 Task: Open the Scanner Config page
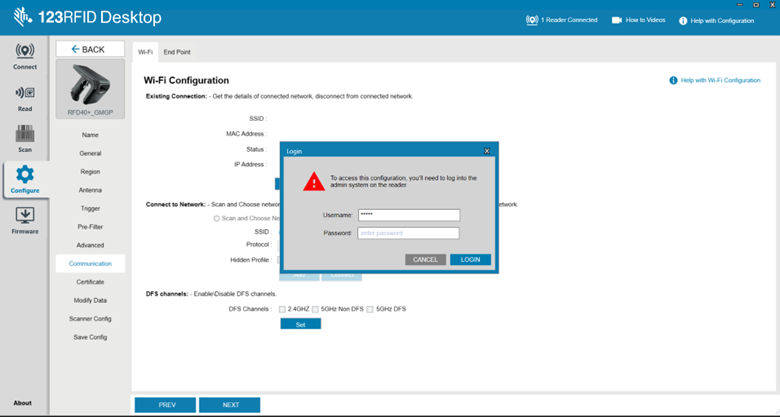point(90,319)
